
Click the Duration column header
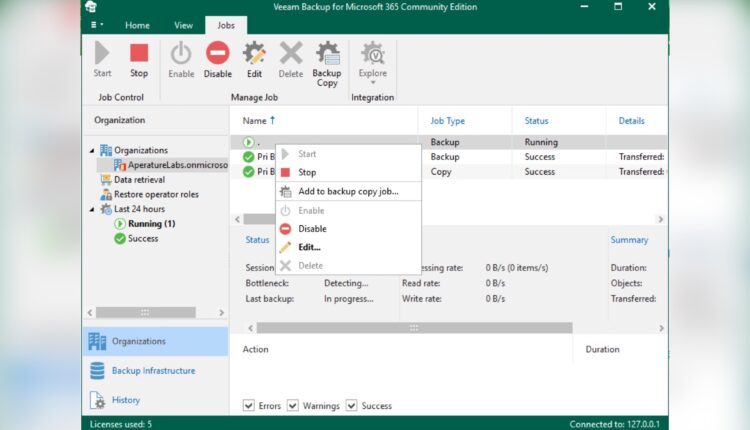pyautogui.click(x=602, y=349)
